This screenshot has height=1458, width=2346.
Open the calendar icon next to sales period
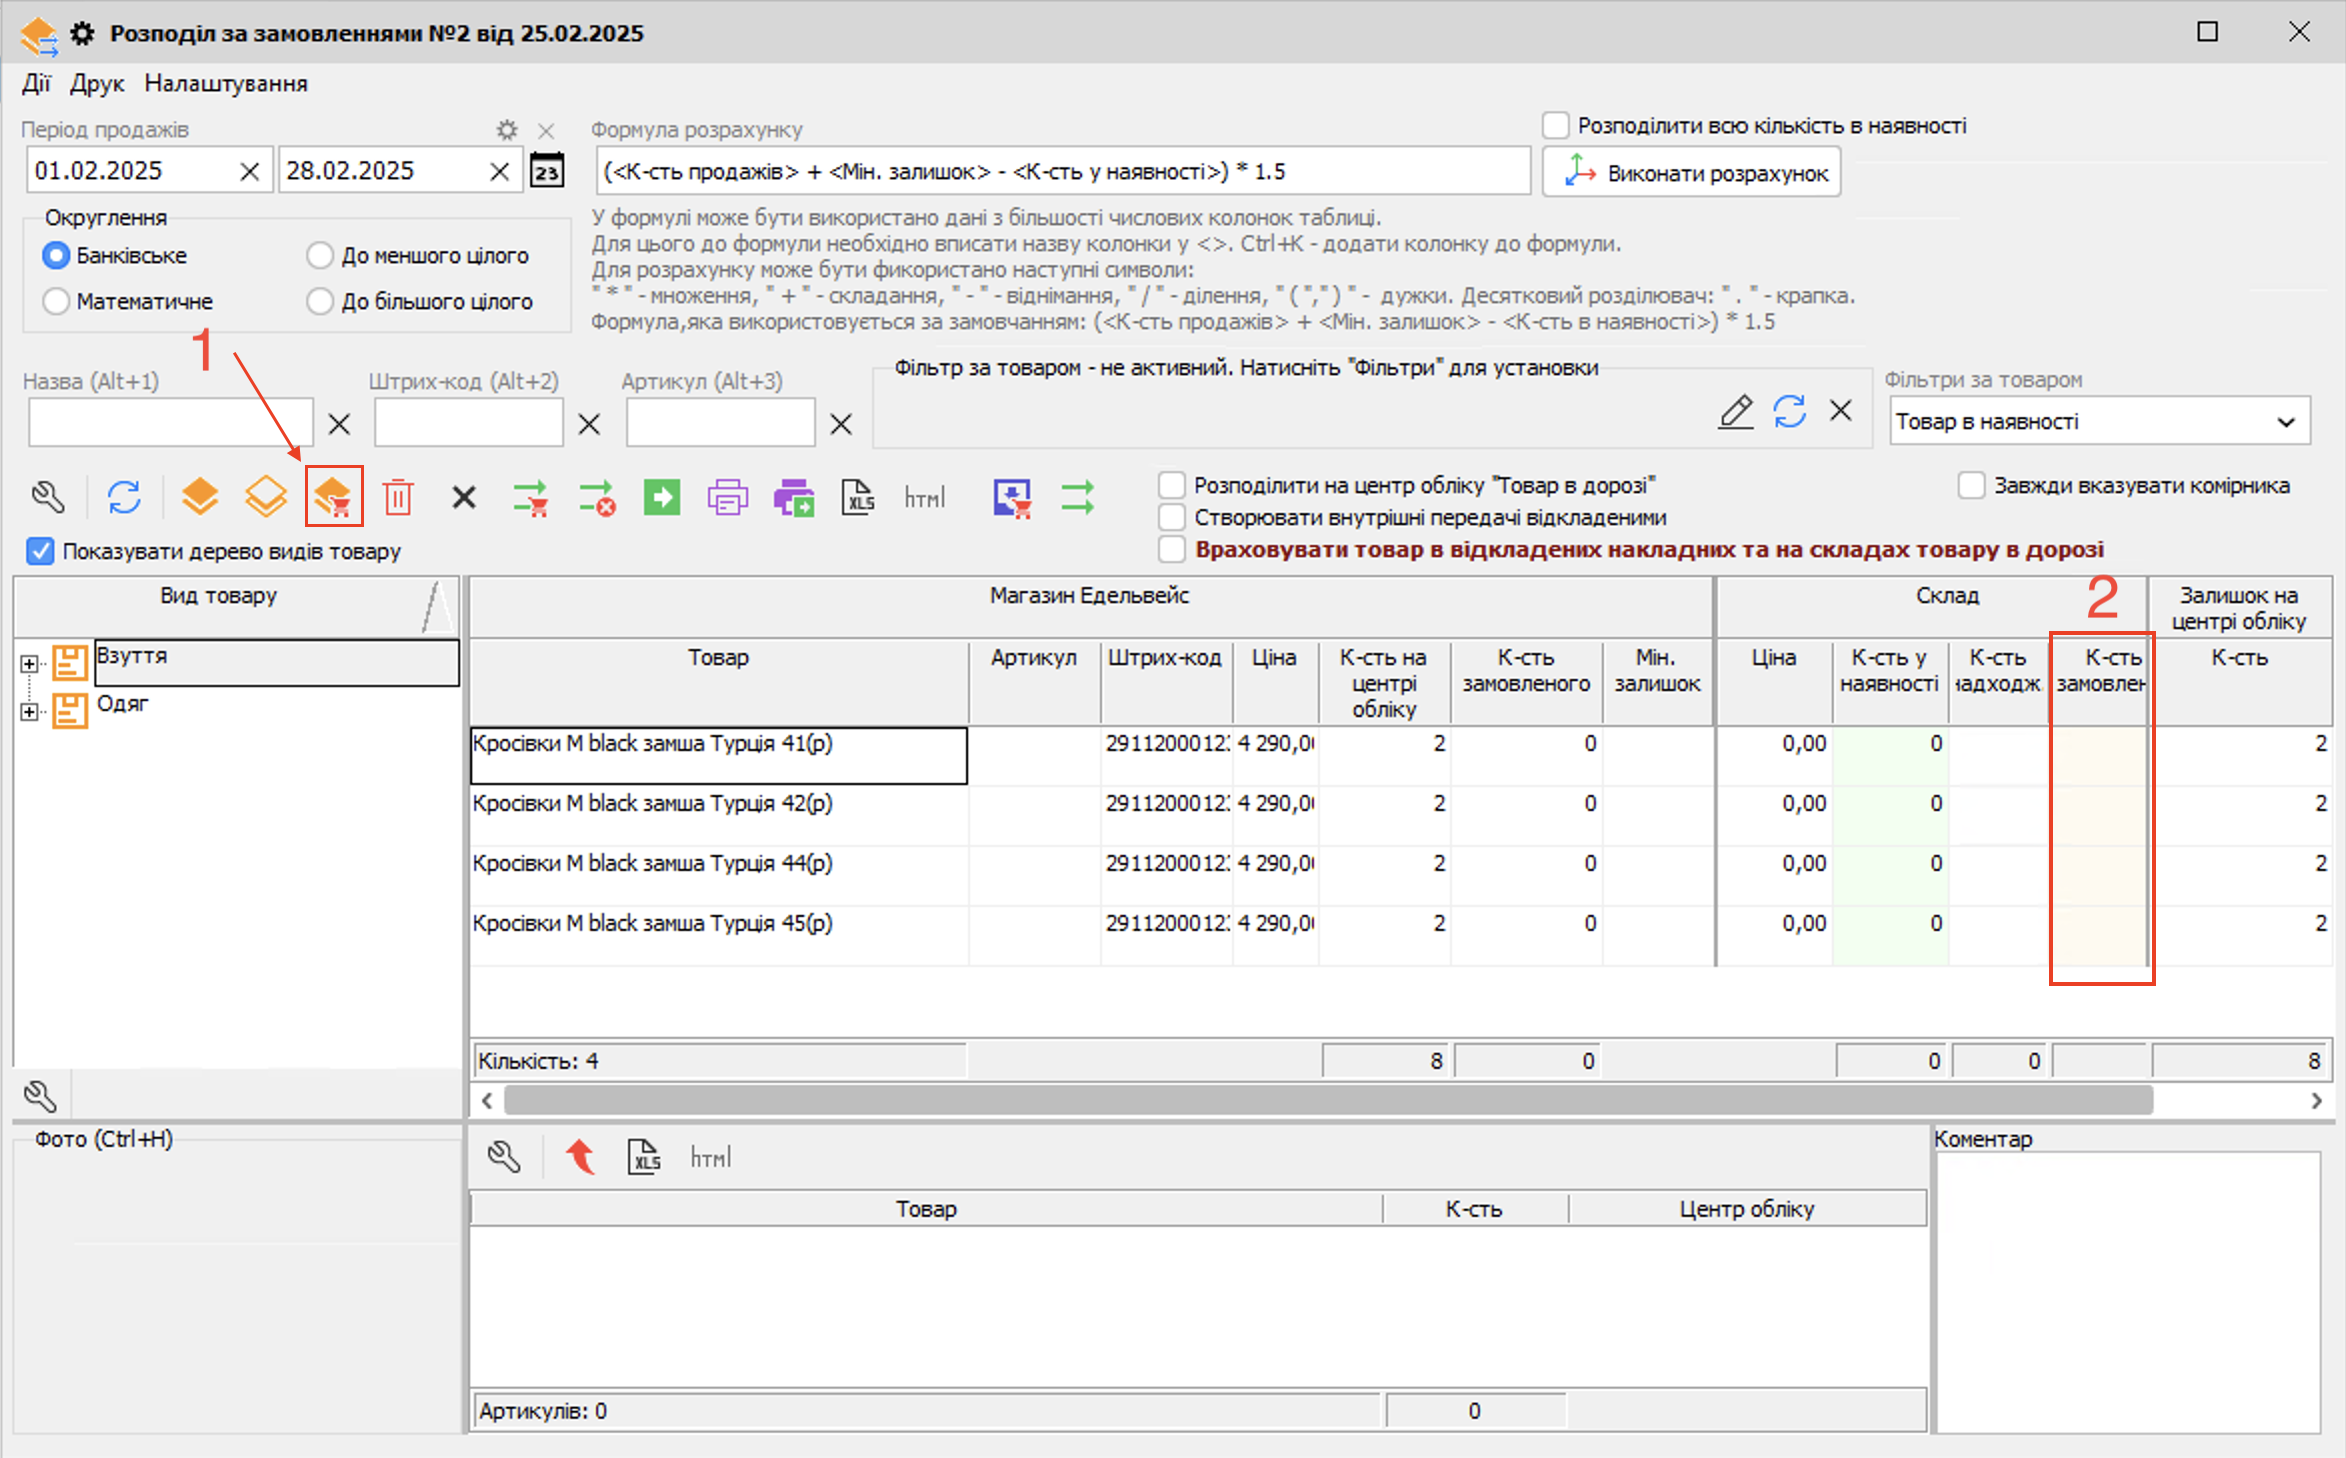pos(547,171)
